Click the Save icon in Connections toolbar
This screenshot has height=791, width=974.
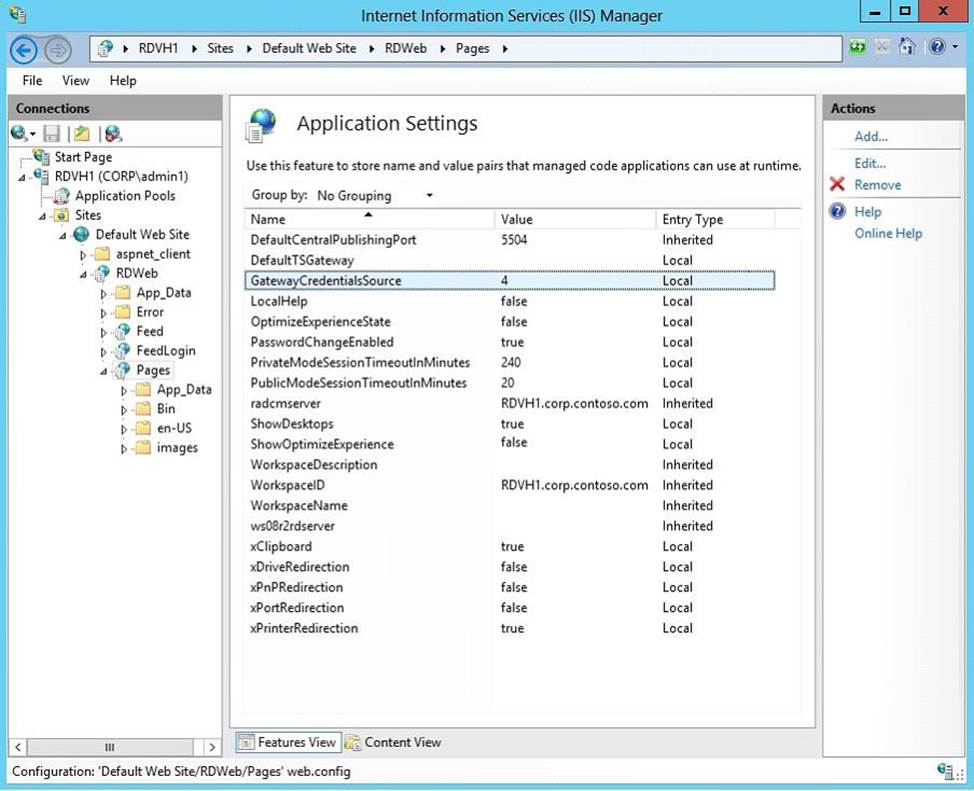(x=51, y=133)
